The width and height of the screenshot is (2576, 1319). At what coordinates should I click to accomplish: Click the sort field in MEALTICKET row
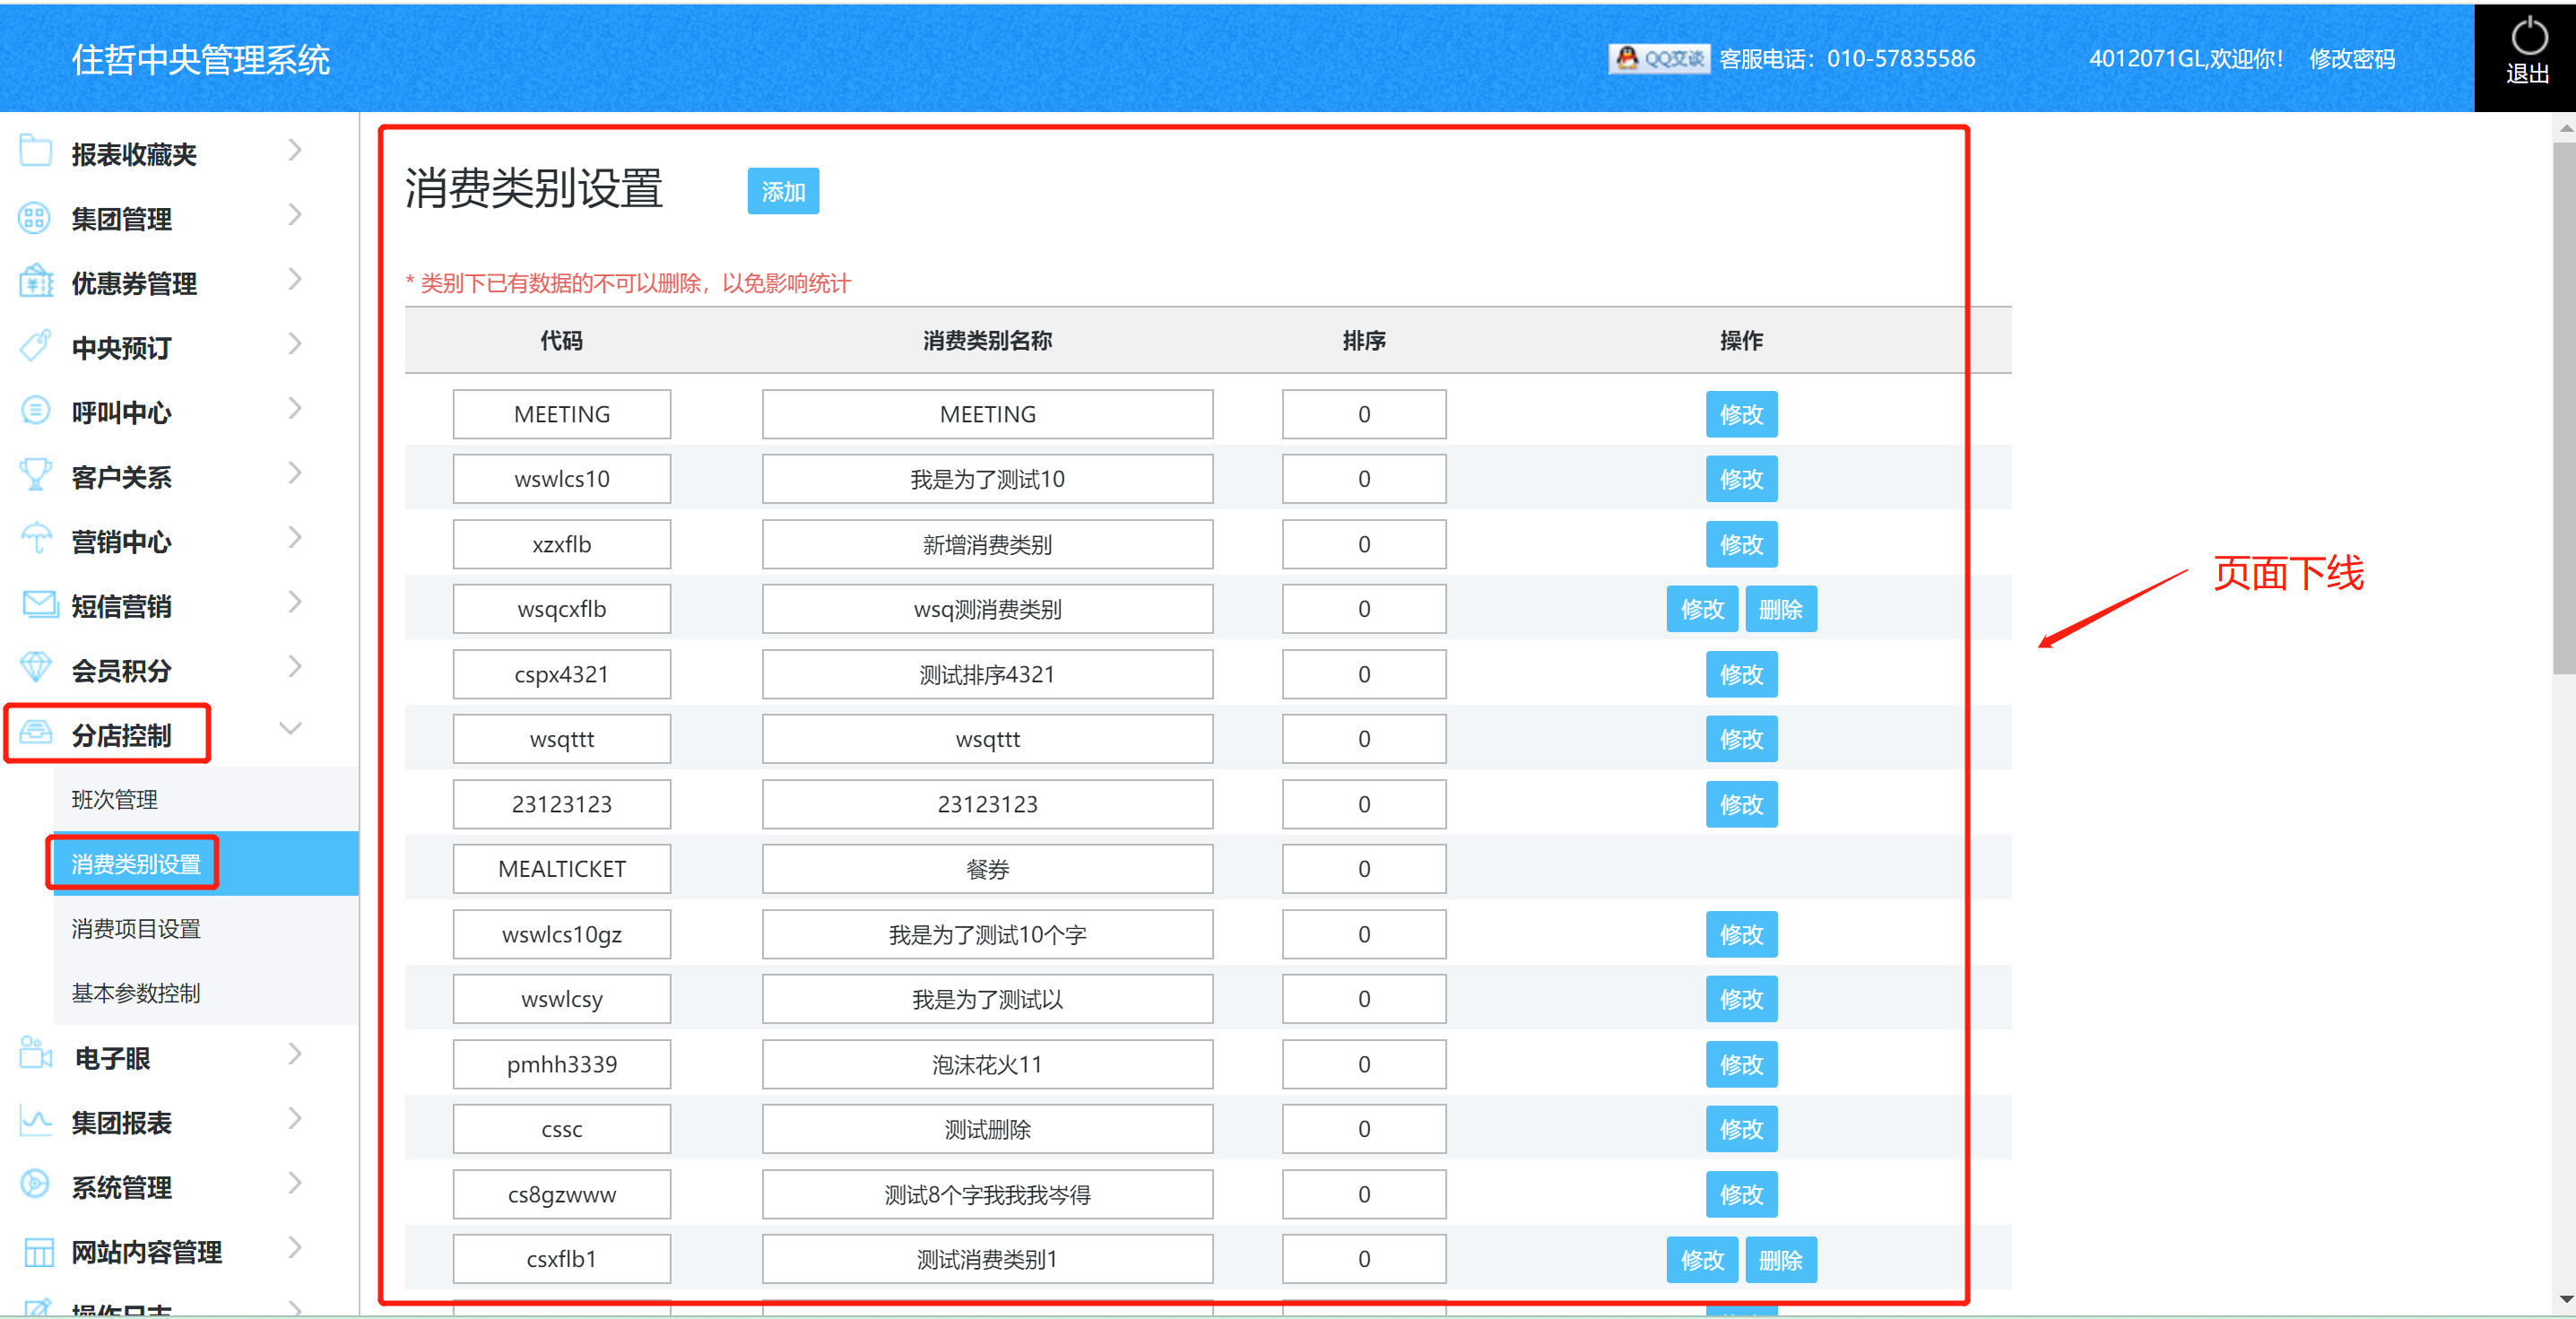(x=1364, y=869)
